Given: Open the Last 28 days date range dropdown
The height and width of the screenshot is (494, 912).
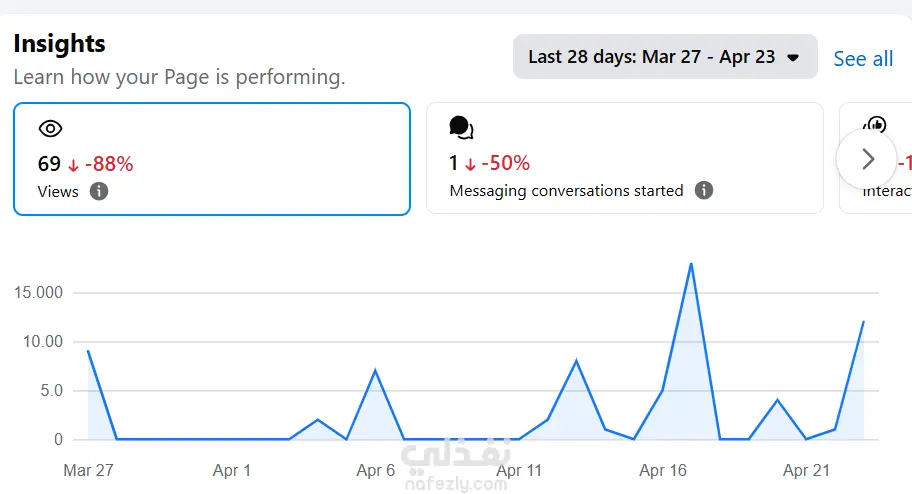Looking at the screenshot, I should coord(665,56).
